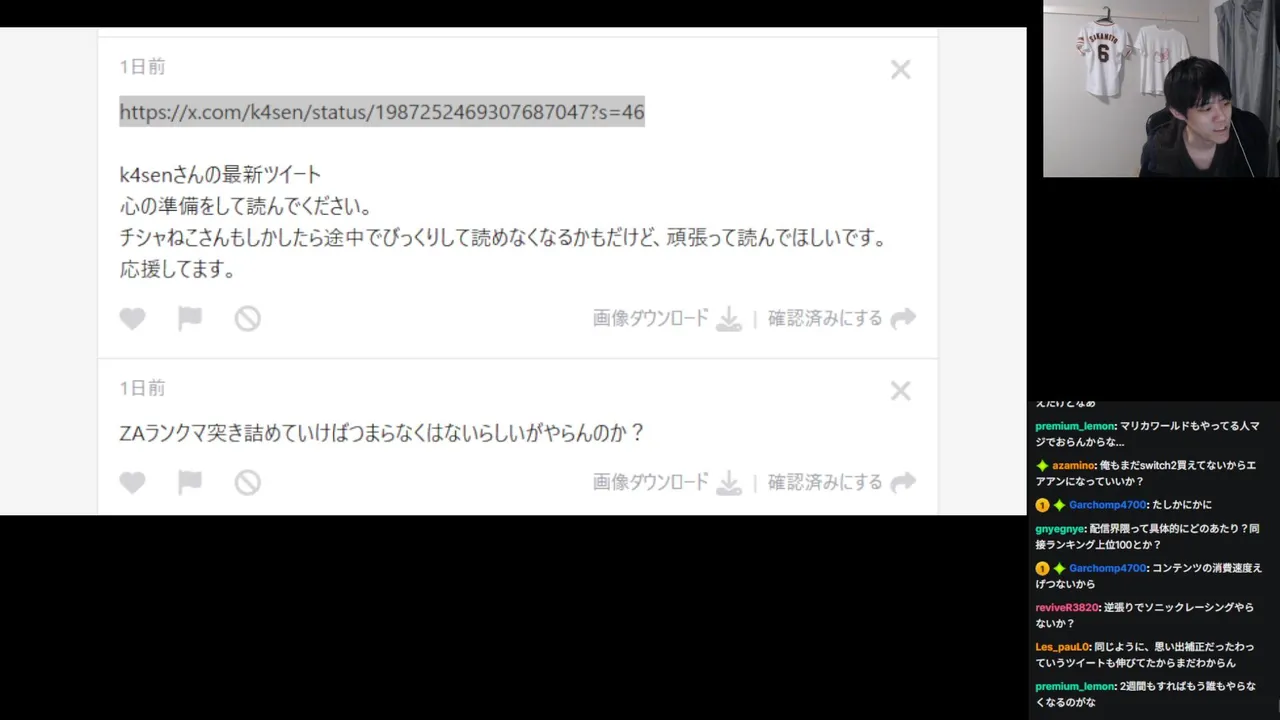Click share arrow icon on second message

click(903, 483)
